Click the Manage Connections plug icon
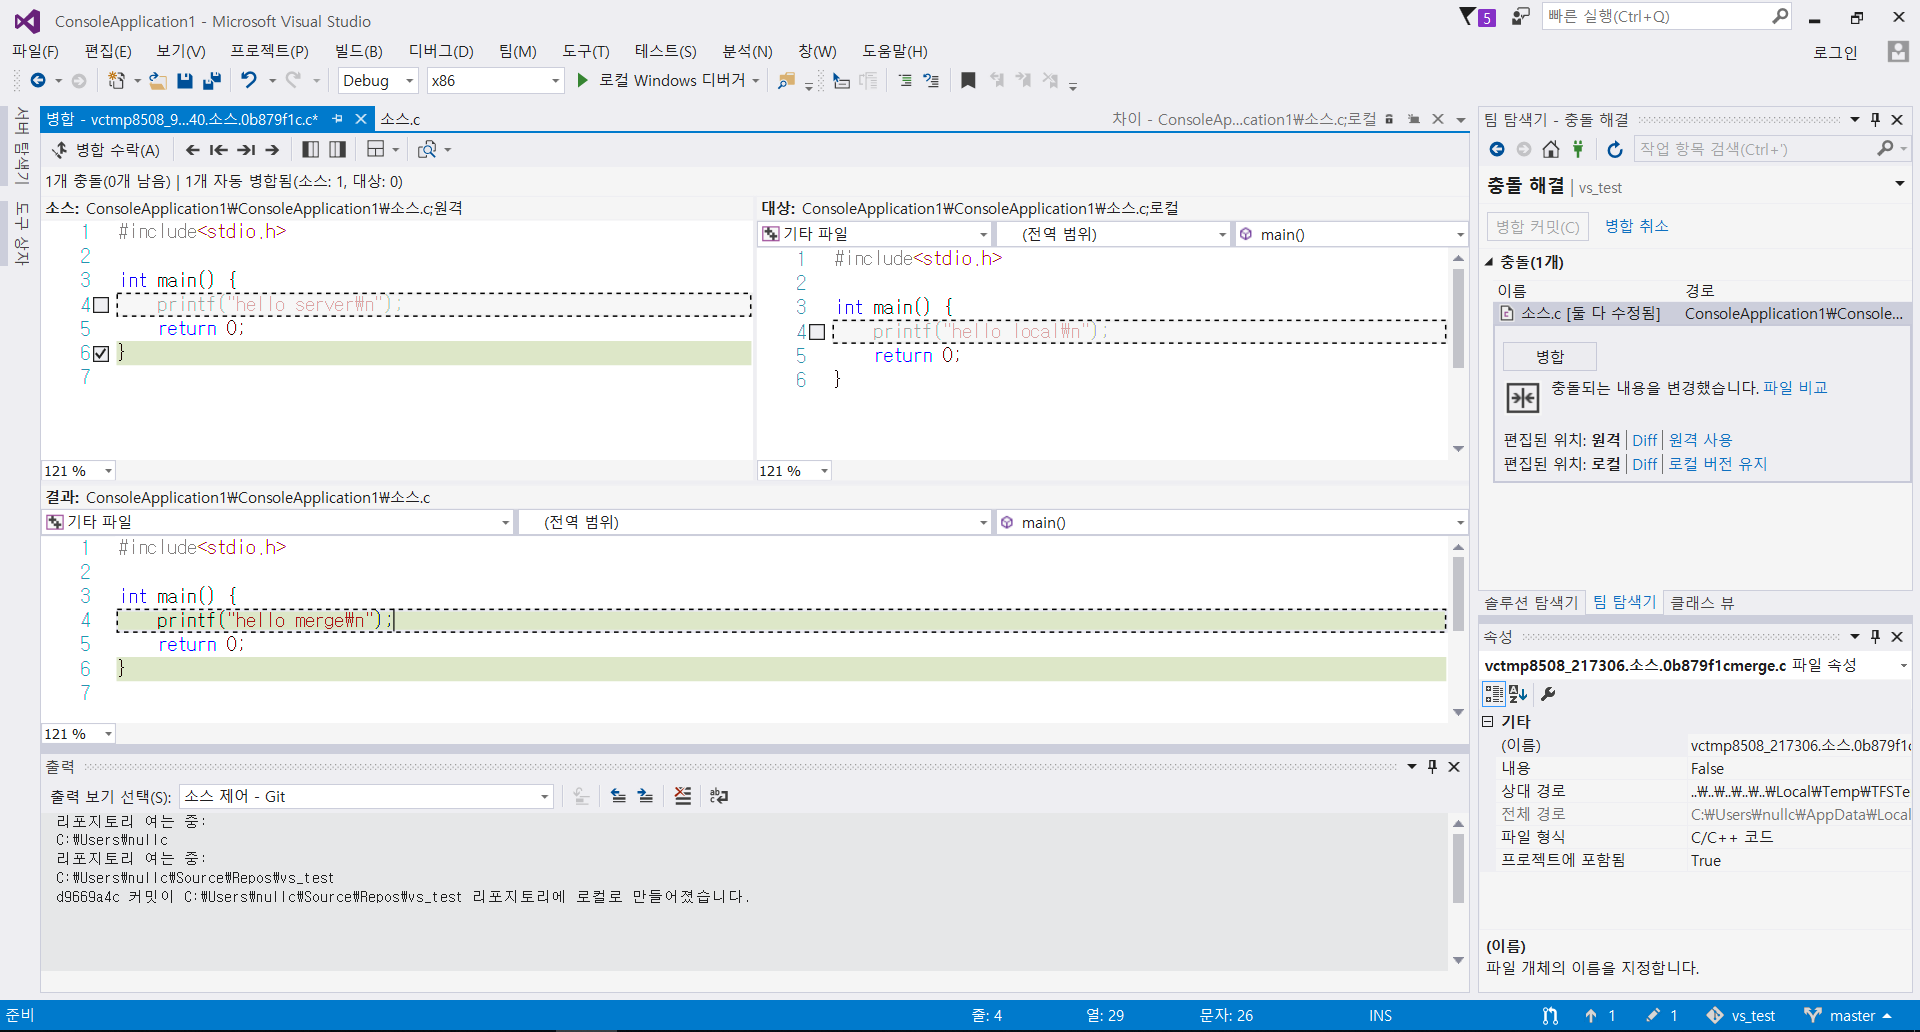 tap(1578, 149)
